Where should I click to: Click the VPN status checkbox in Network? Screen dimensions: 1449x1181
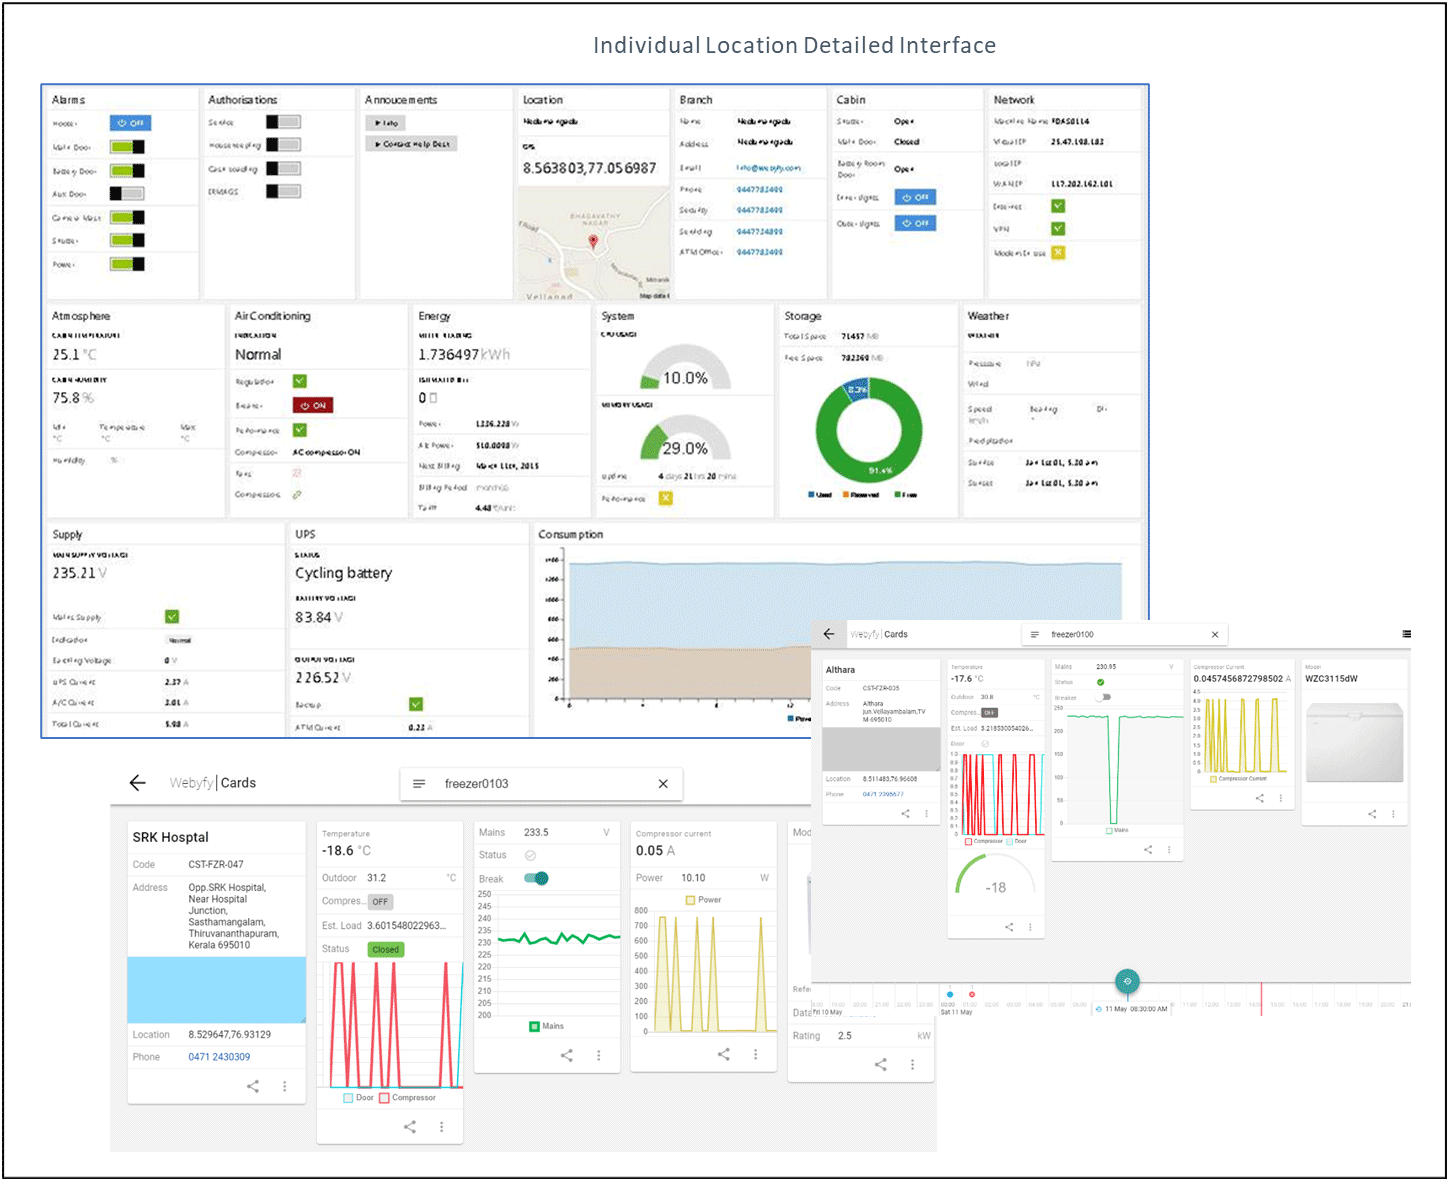coord(1058,229)
